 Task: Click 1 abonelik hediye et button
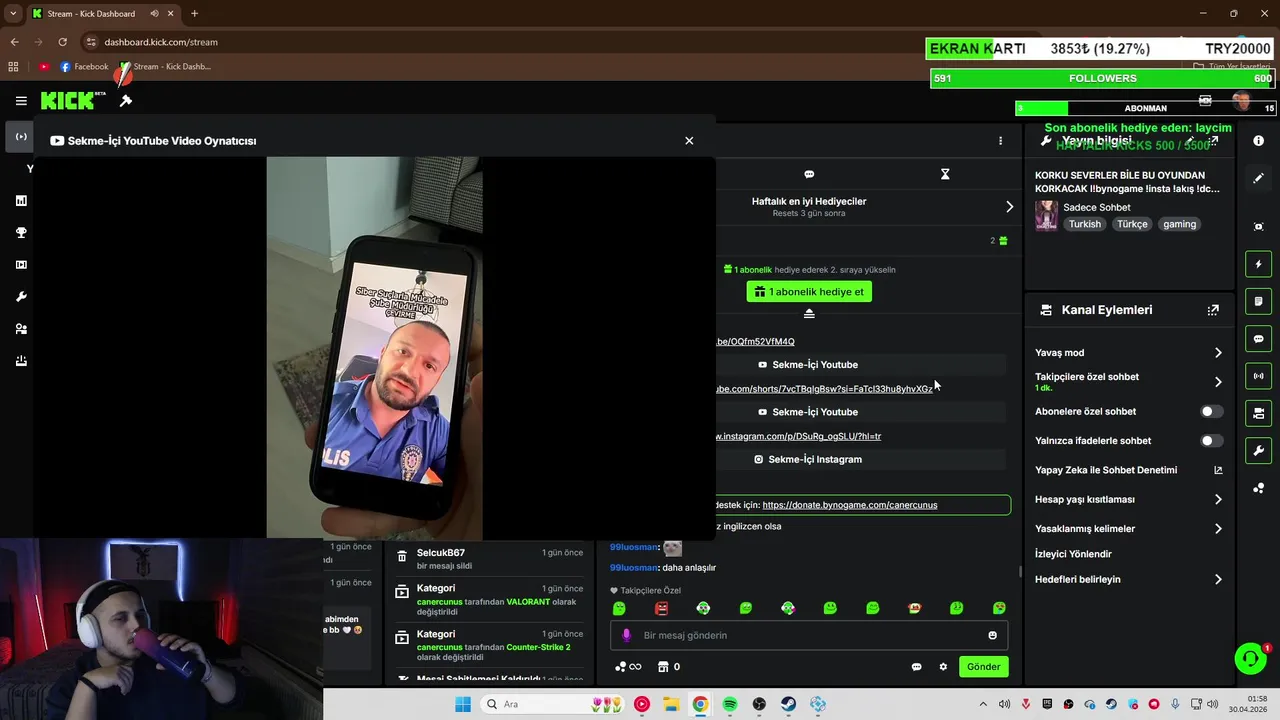coord(809,292)
